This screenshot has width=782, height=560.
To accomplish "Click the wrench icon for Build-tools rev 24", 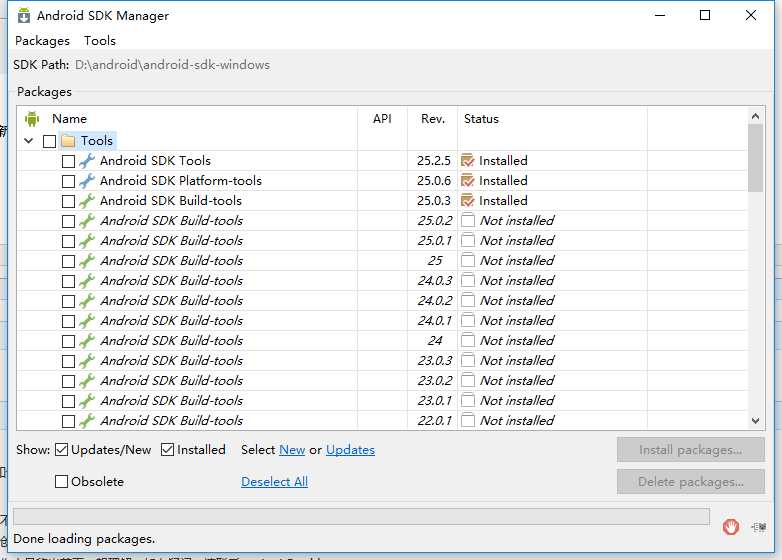I will (87, 340).
